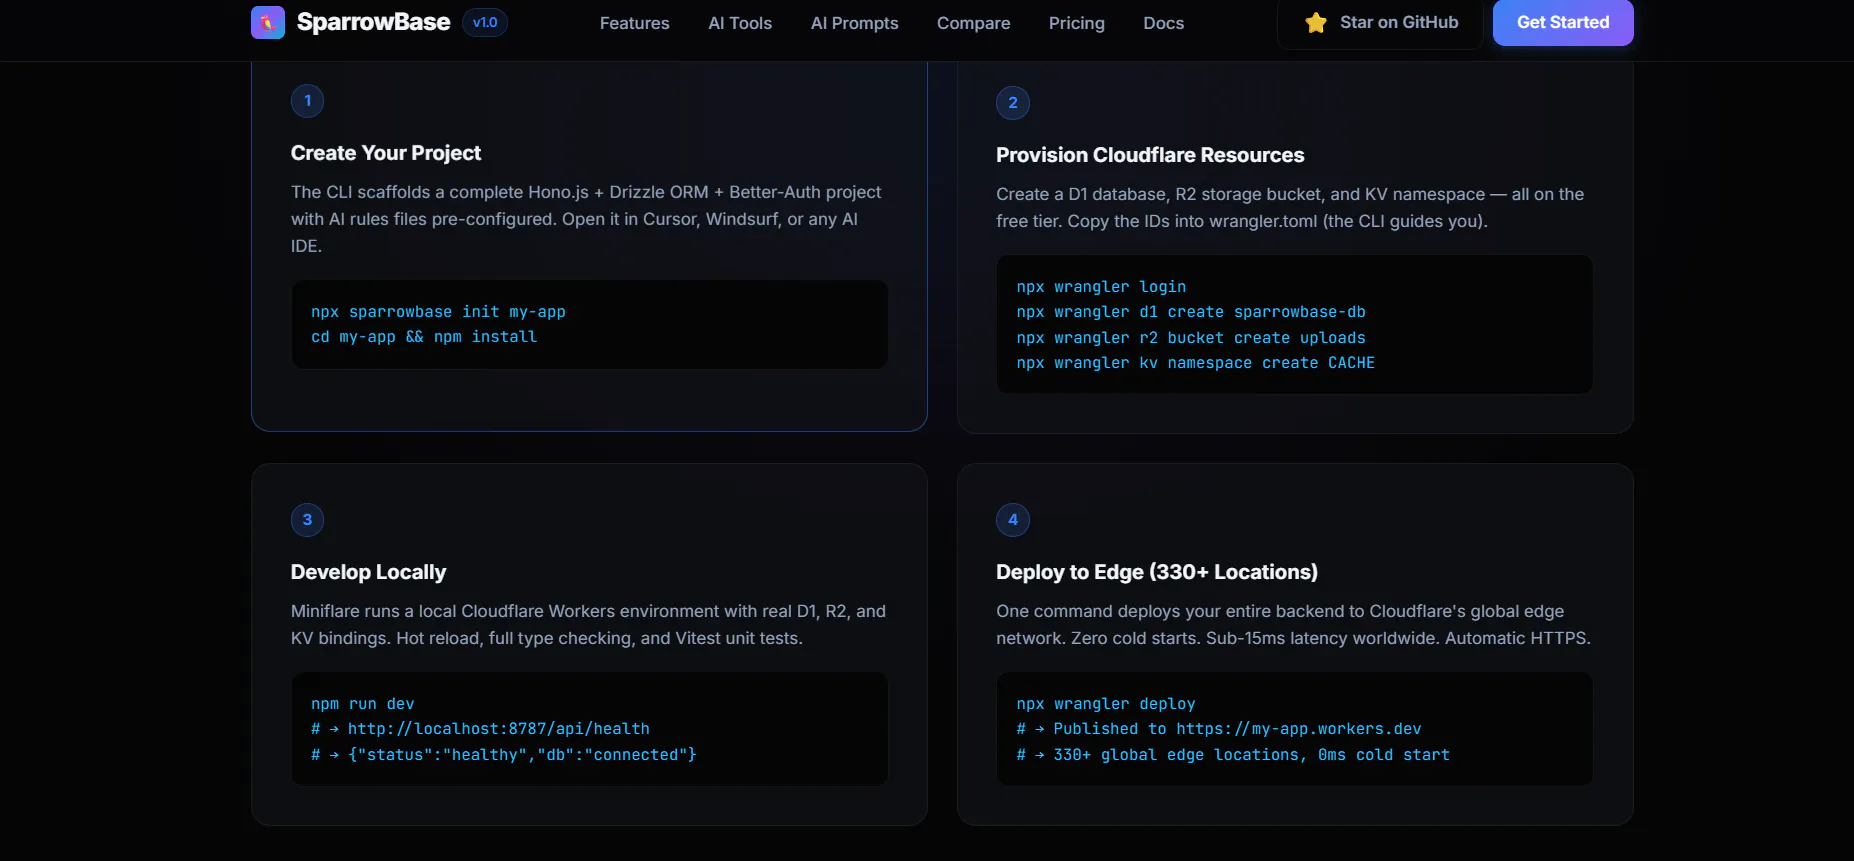This screenshot has width=1854, height=861.
Task: Open the Features nav item
Action: coord(634,23)
